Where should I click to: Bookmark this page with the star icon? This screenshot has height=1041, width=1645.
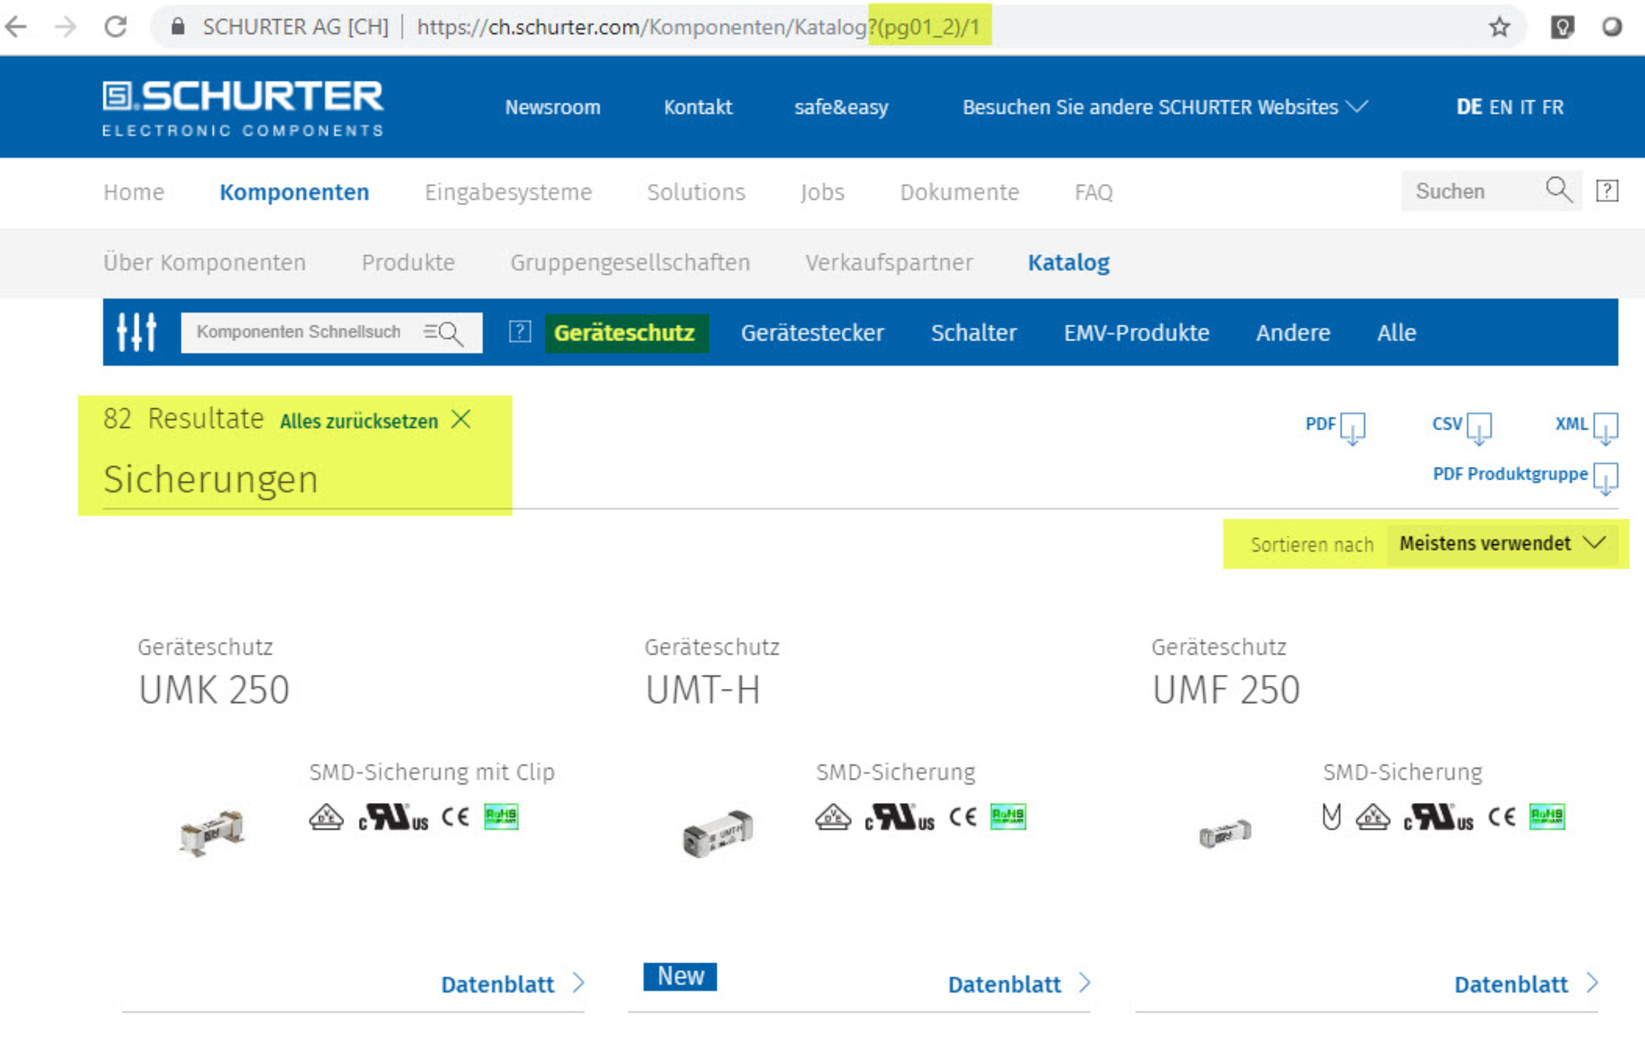coord(1499,27)
